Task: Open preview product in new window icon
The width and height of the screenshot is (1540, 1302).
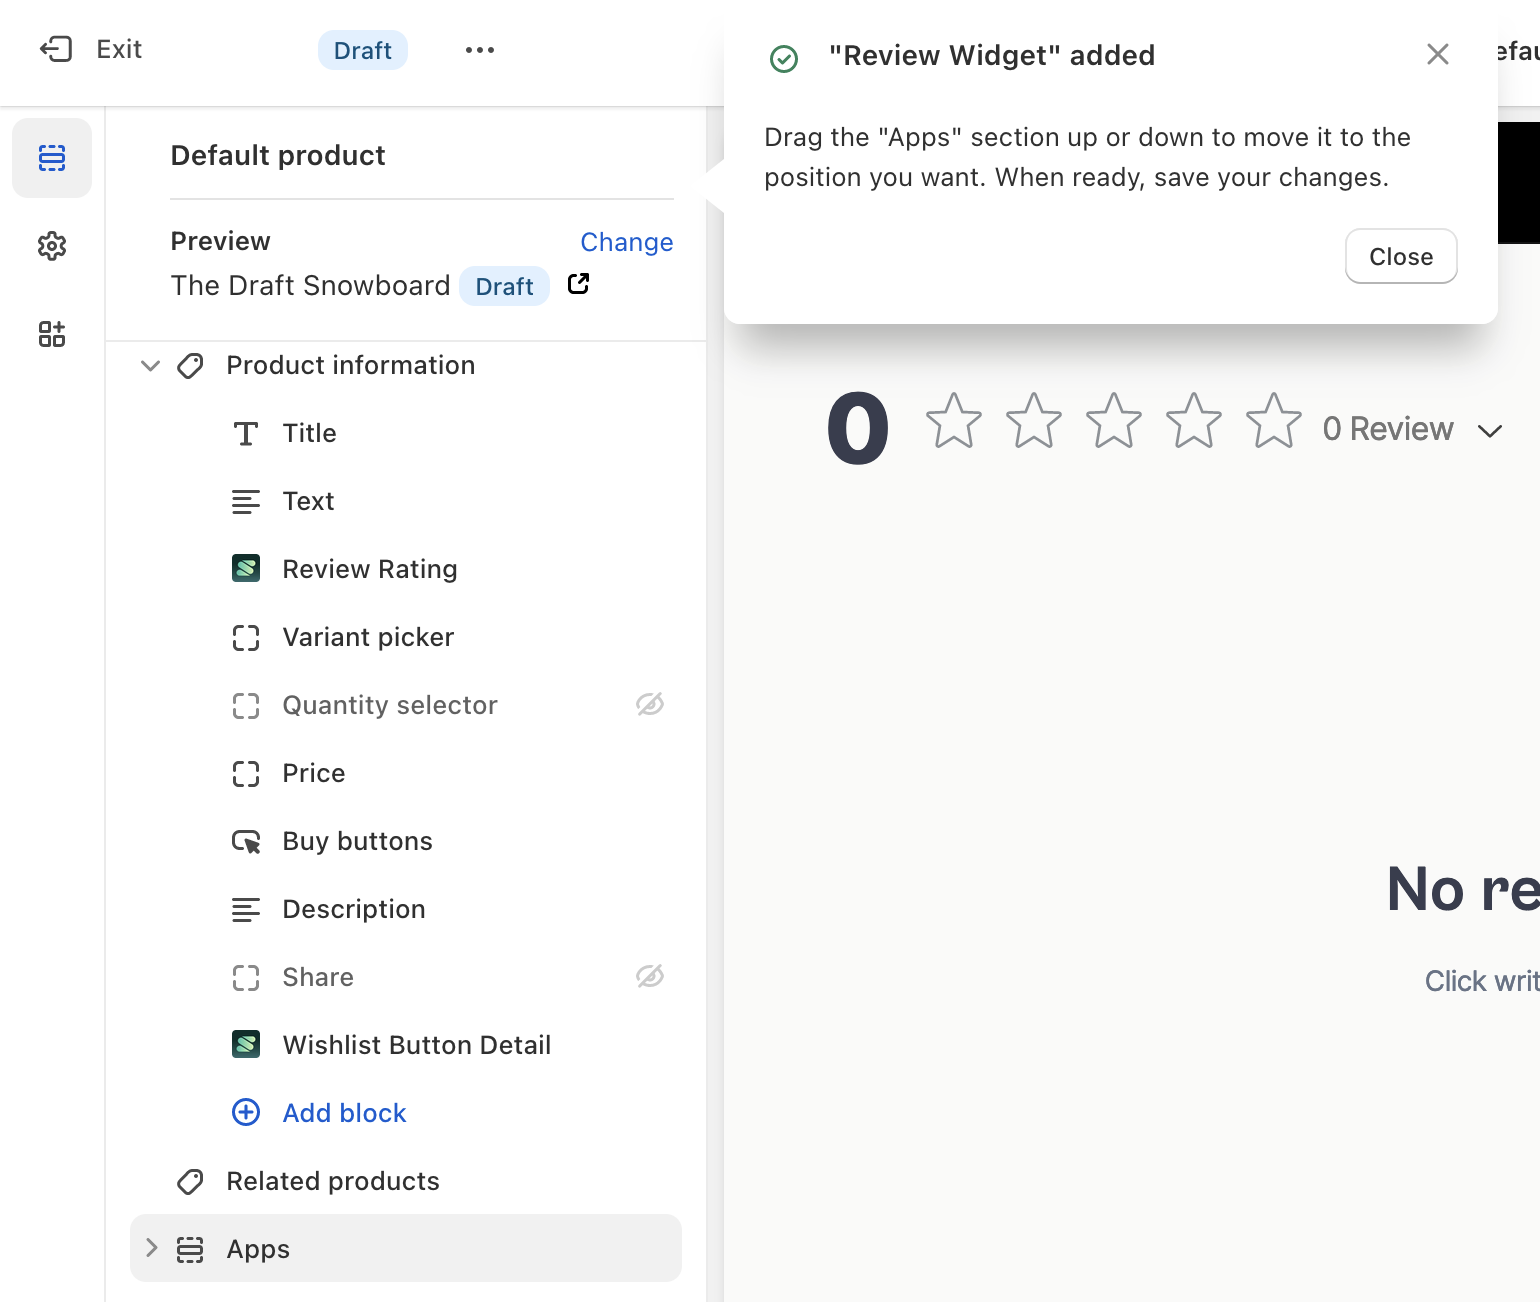Action: click(578, 285)
